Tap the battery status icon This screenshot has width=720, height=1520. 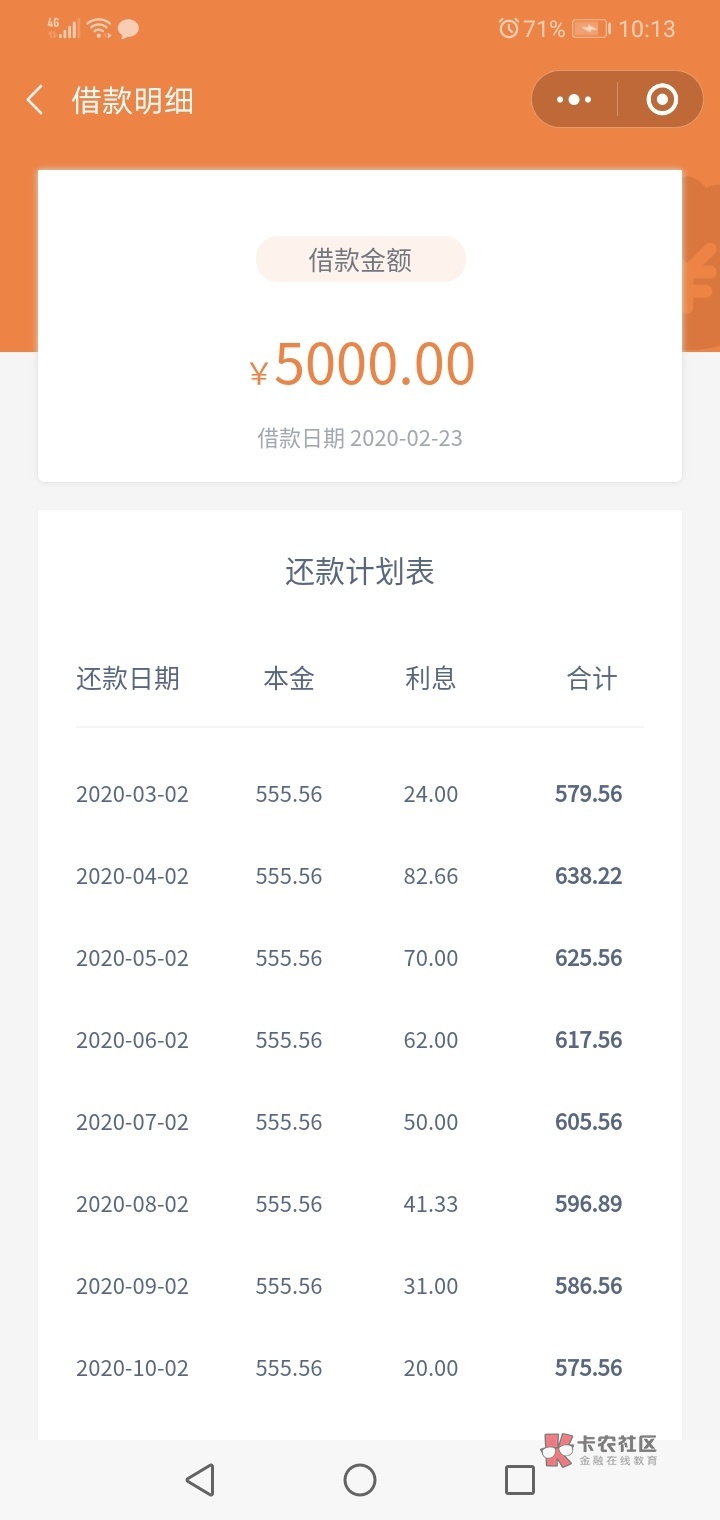click(590, 29)
